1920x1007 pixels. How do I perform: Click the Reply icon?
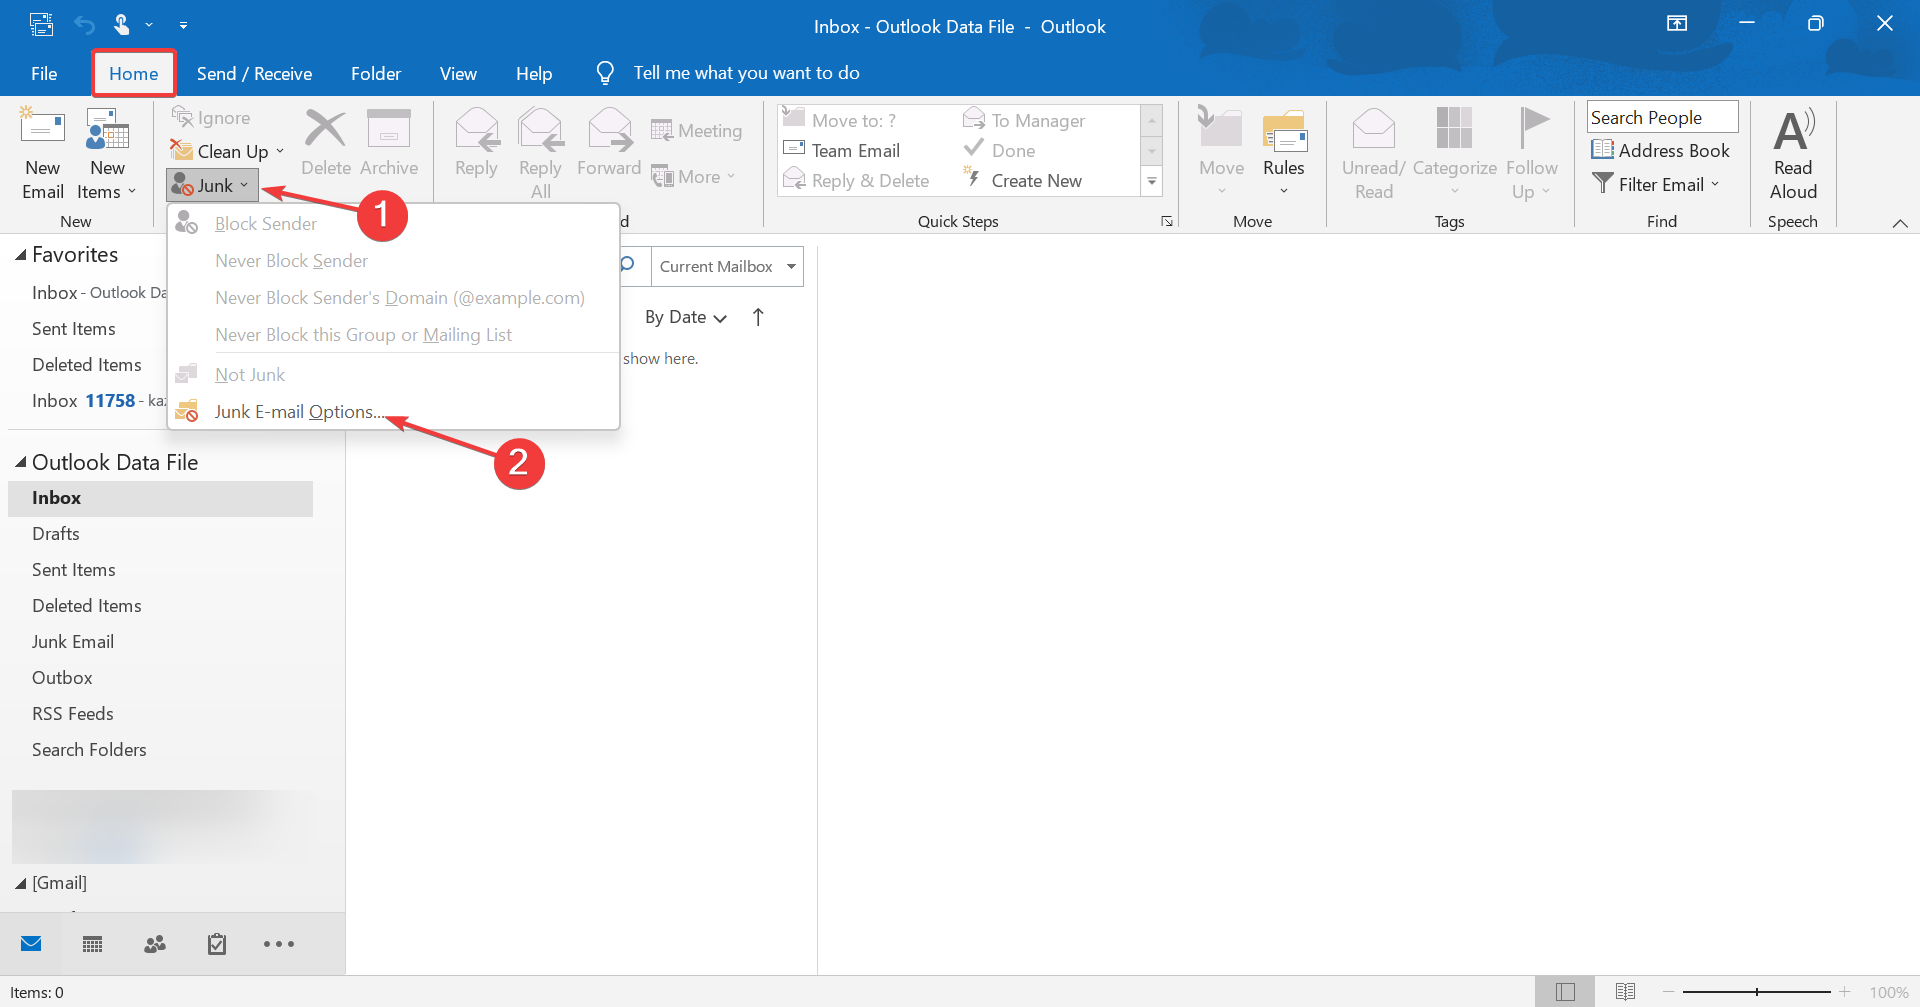[476, 143]
